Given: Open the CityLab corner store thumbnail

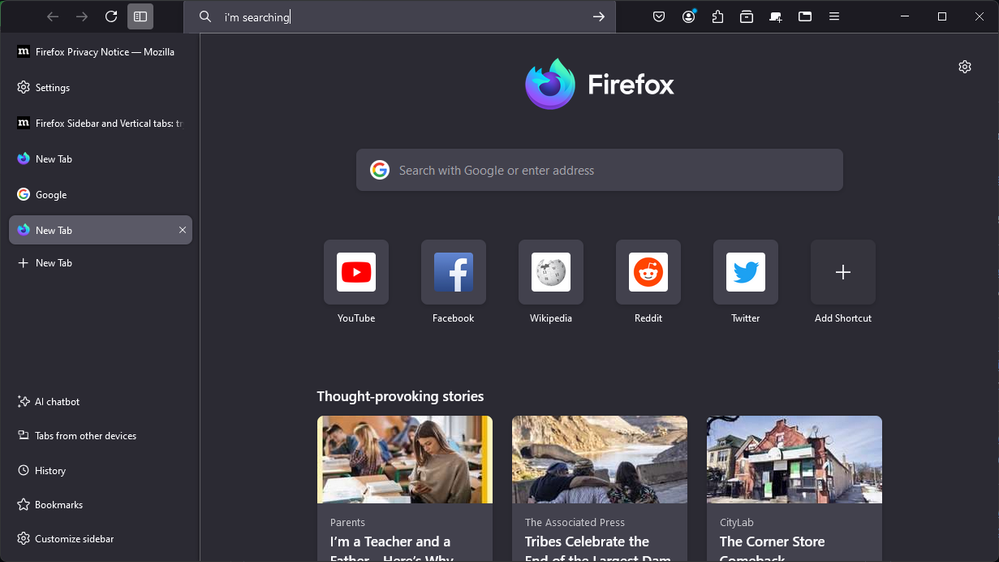Looking at the screenshot, I should click(794, 459).
